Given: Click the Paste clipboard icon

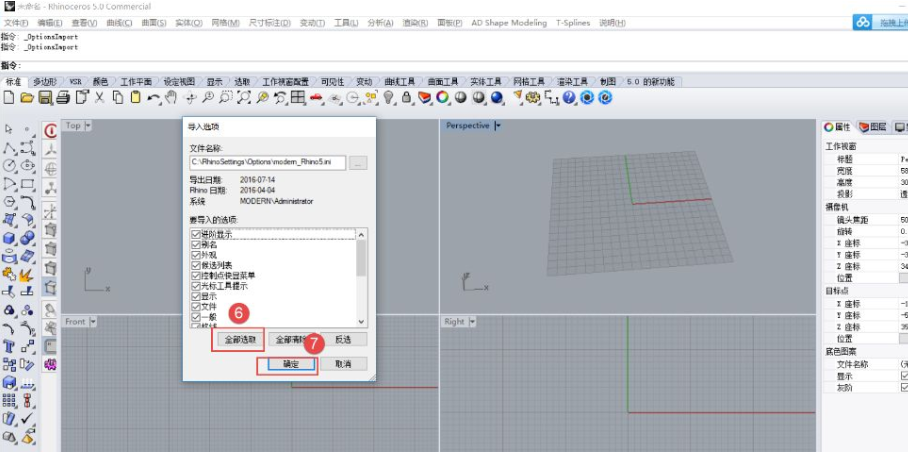Looking at the screenshot, I should pos(135,97).
